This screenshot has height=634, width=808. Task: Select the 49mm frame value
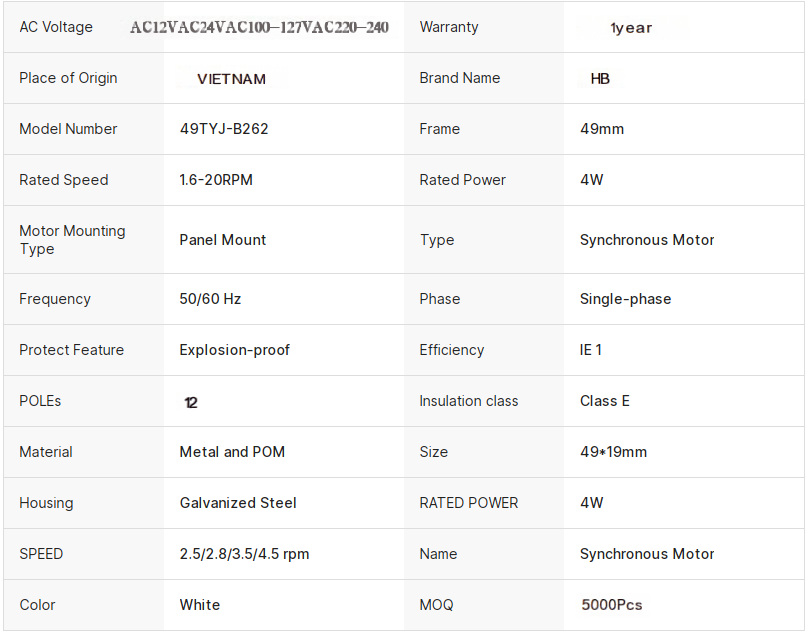pyautogui.click(x=602, y=129)
